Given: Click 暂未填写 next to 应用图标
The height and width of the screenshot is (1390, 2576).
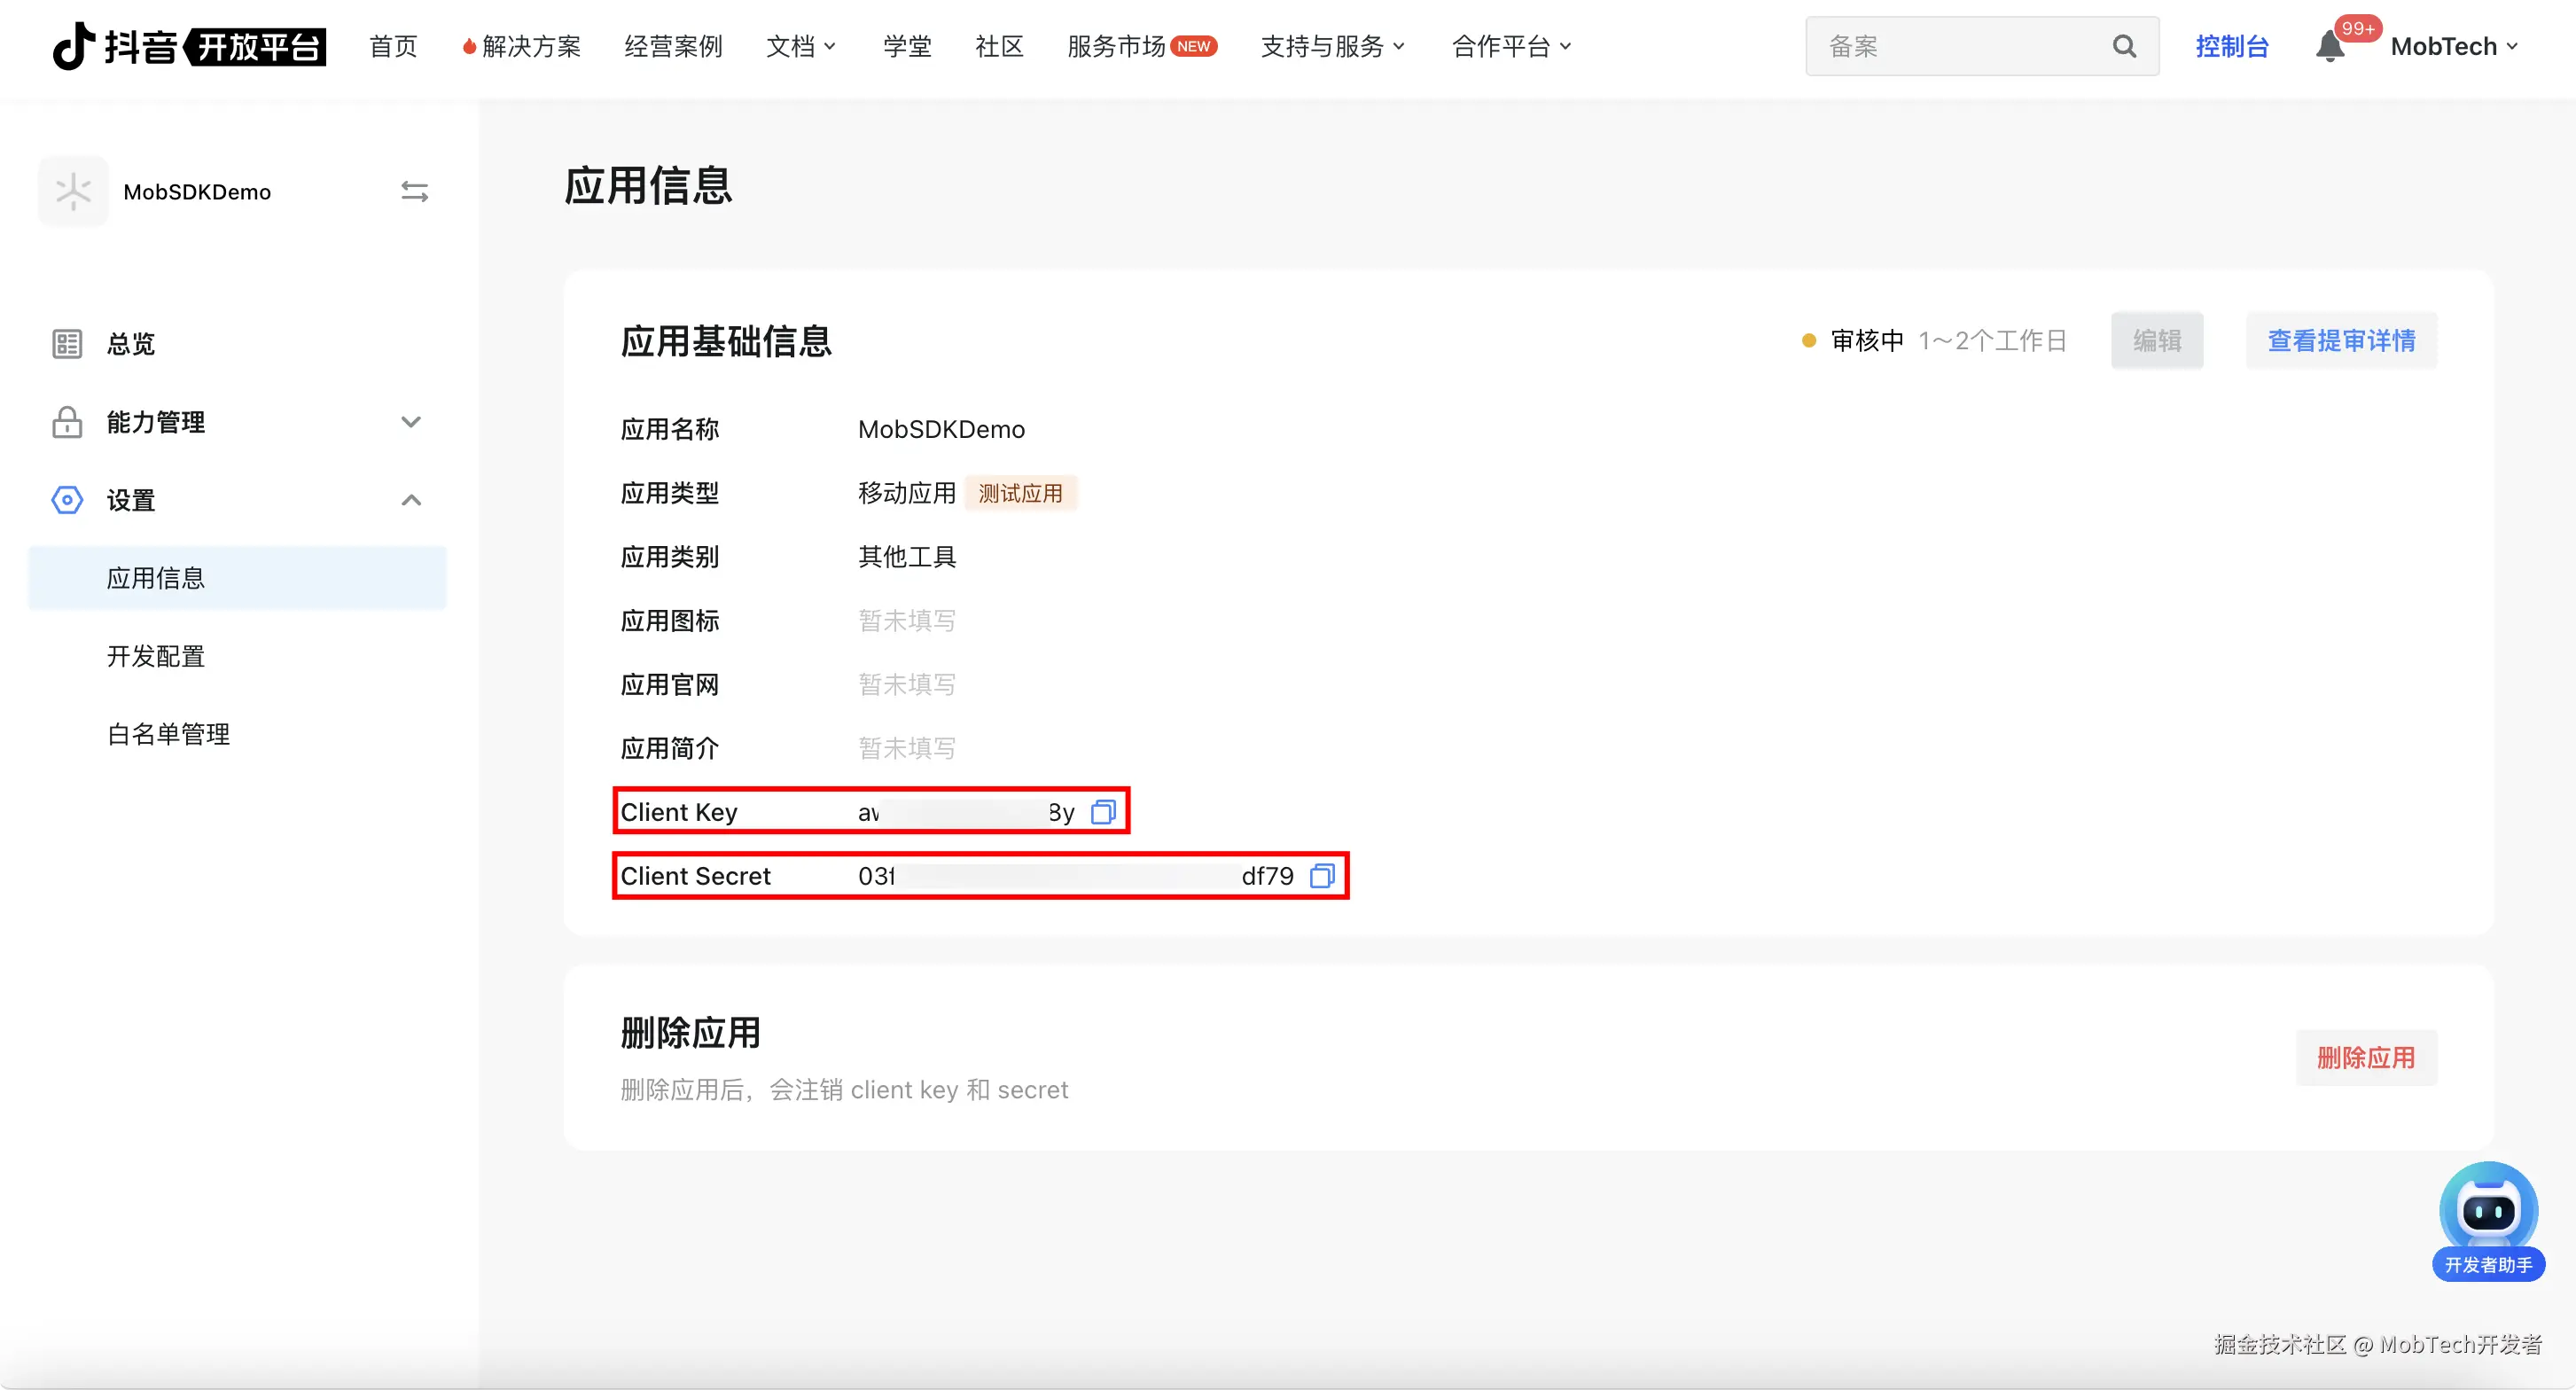Looking at the screenshot, I should coord(907,621).
